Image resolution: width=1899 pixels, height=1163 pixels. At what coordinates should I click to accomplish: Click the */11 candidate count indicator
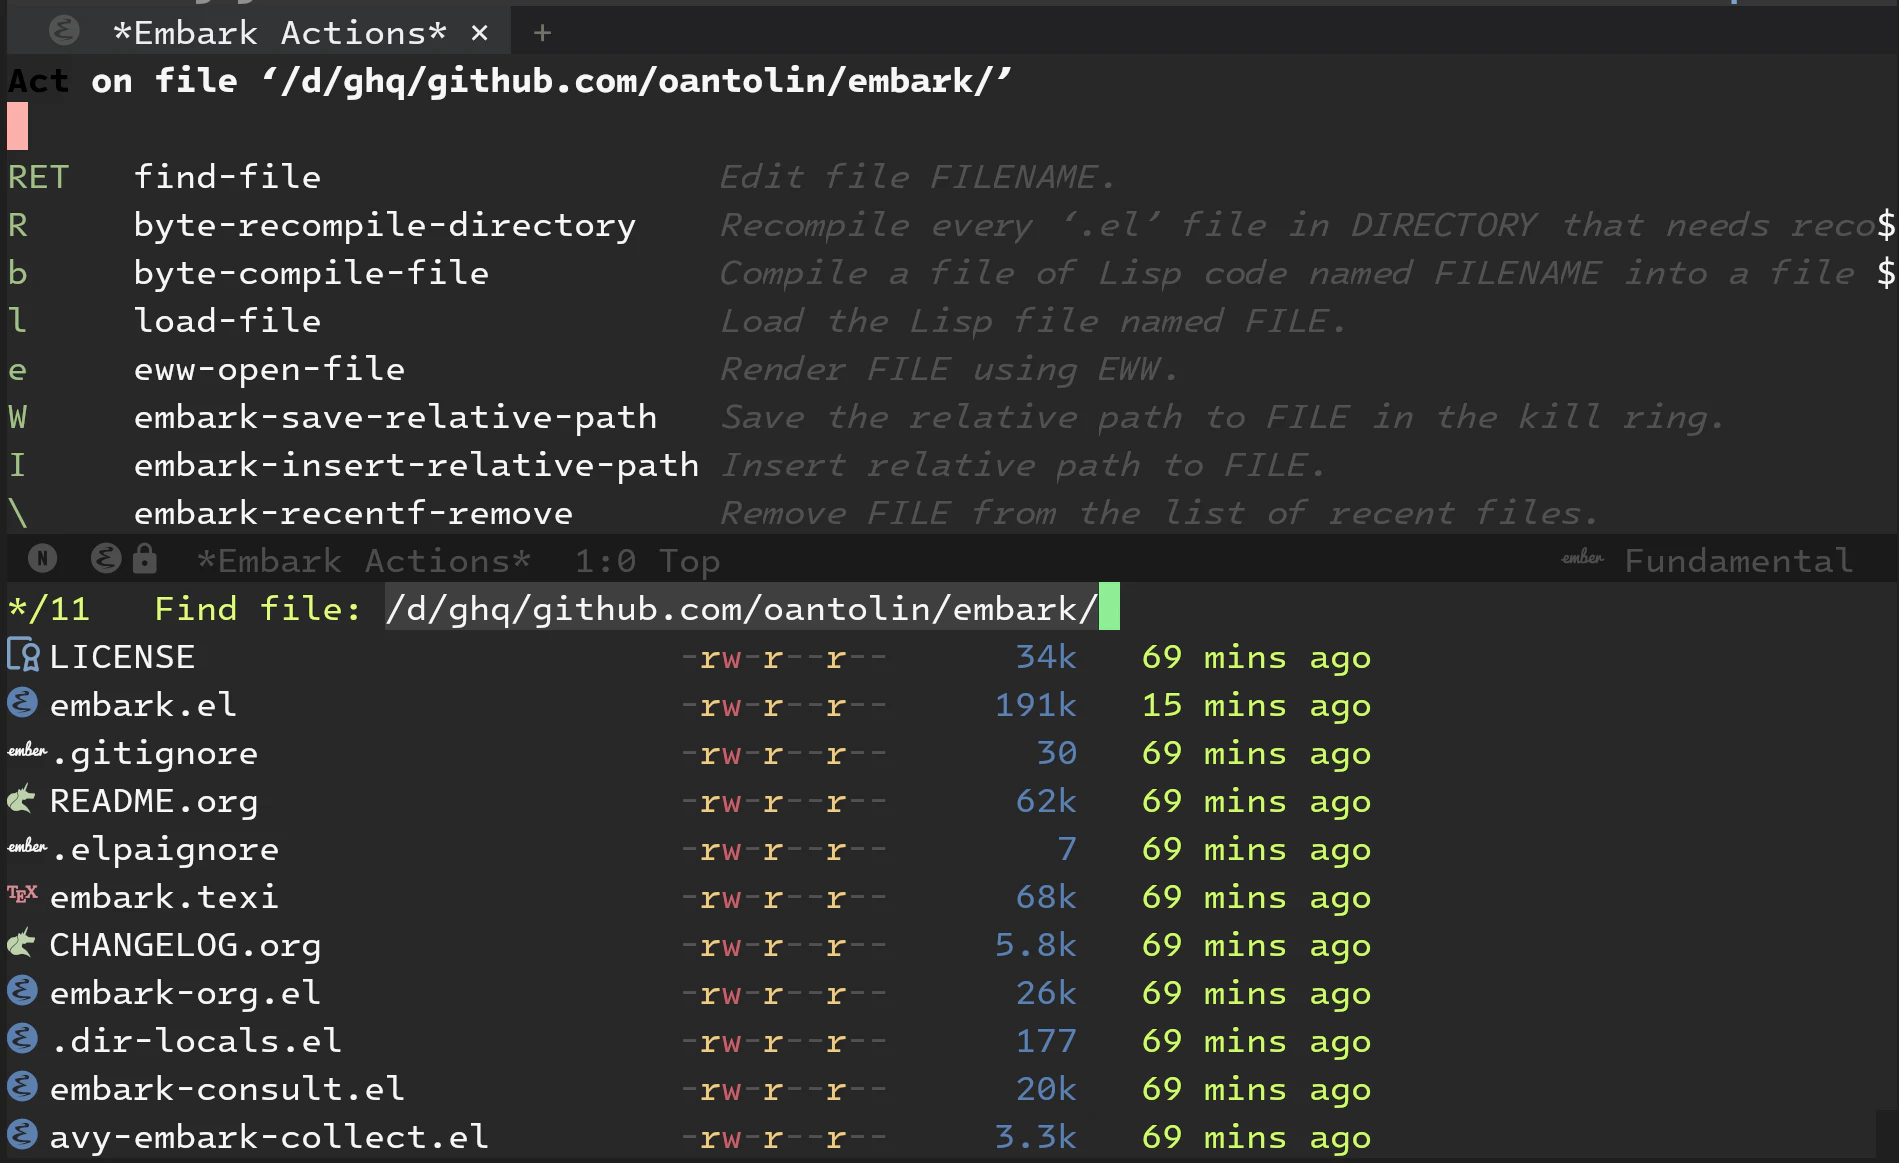(48, 608)
